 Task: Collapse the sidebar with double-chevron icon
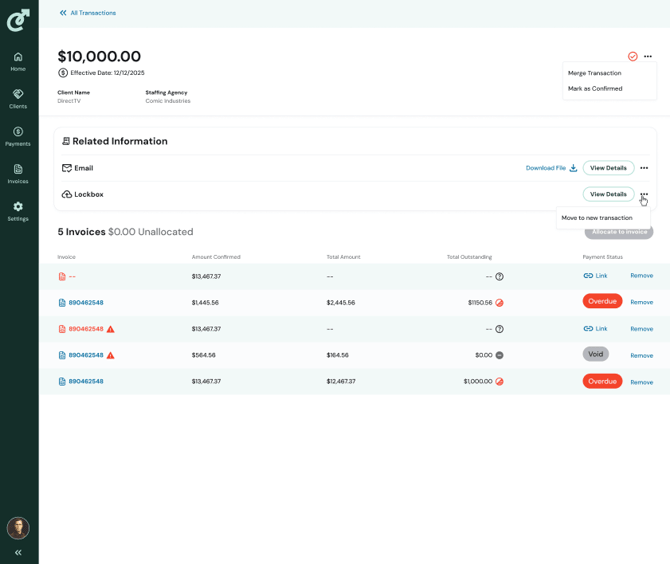click(18, 552)
